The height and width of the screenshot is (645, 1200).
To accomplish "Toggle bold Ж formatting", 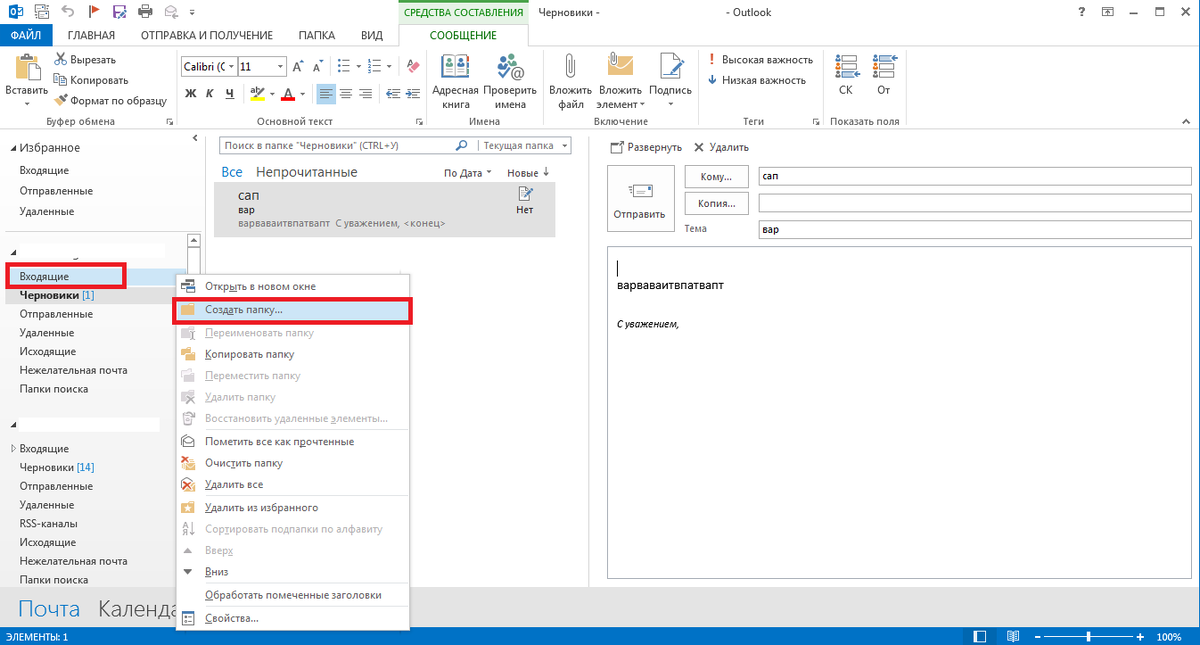I will [192, 94].
